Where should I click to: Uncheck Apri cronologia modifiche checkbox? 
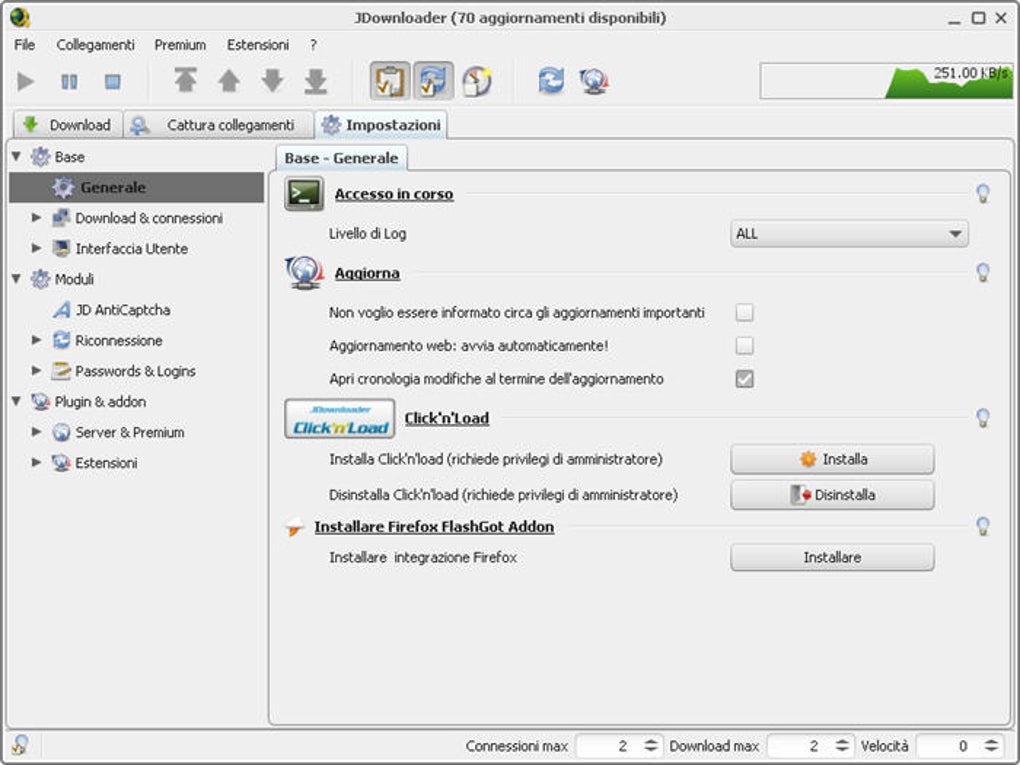tap(744, 379)
